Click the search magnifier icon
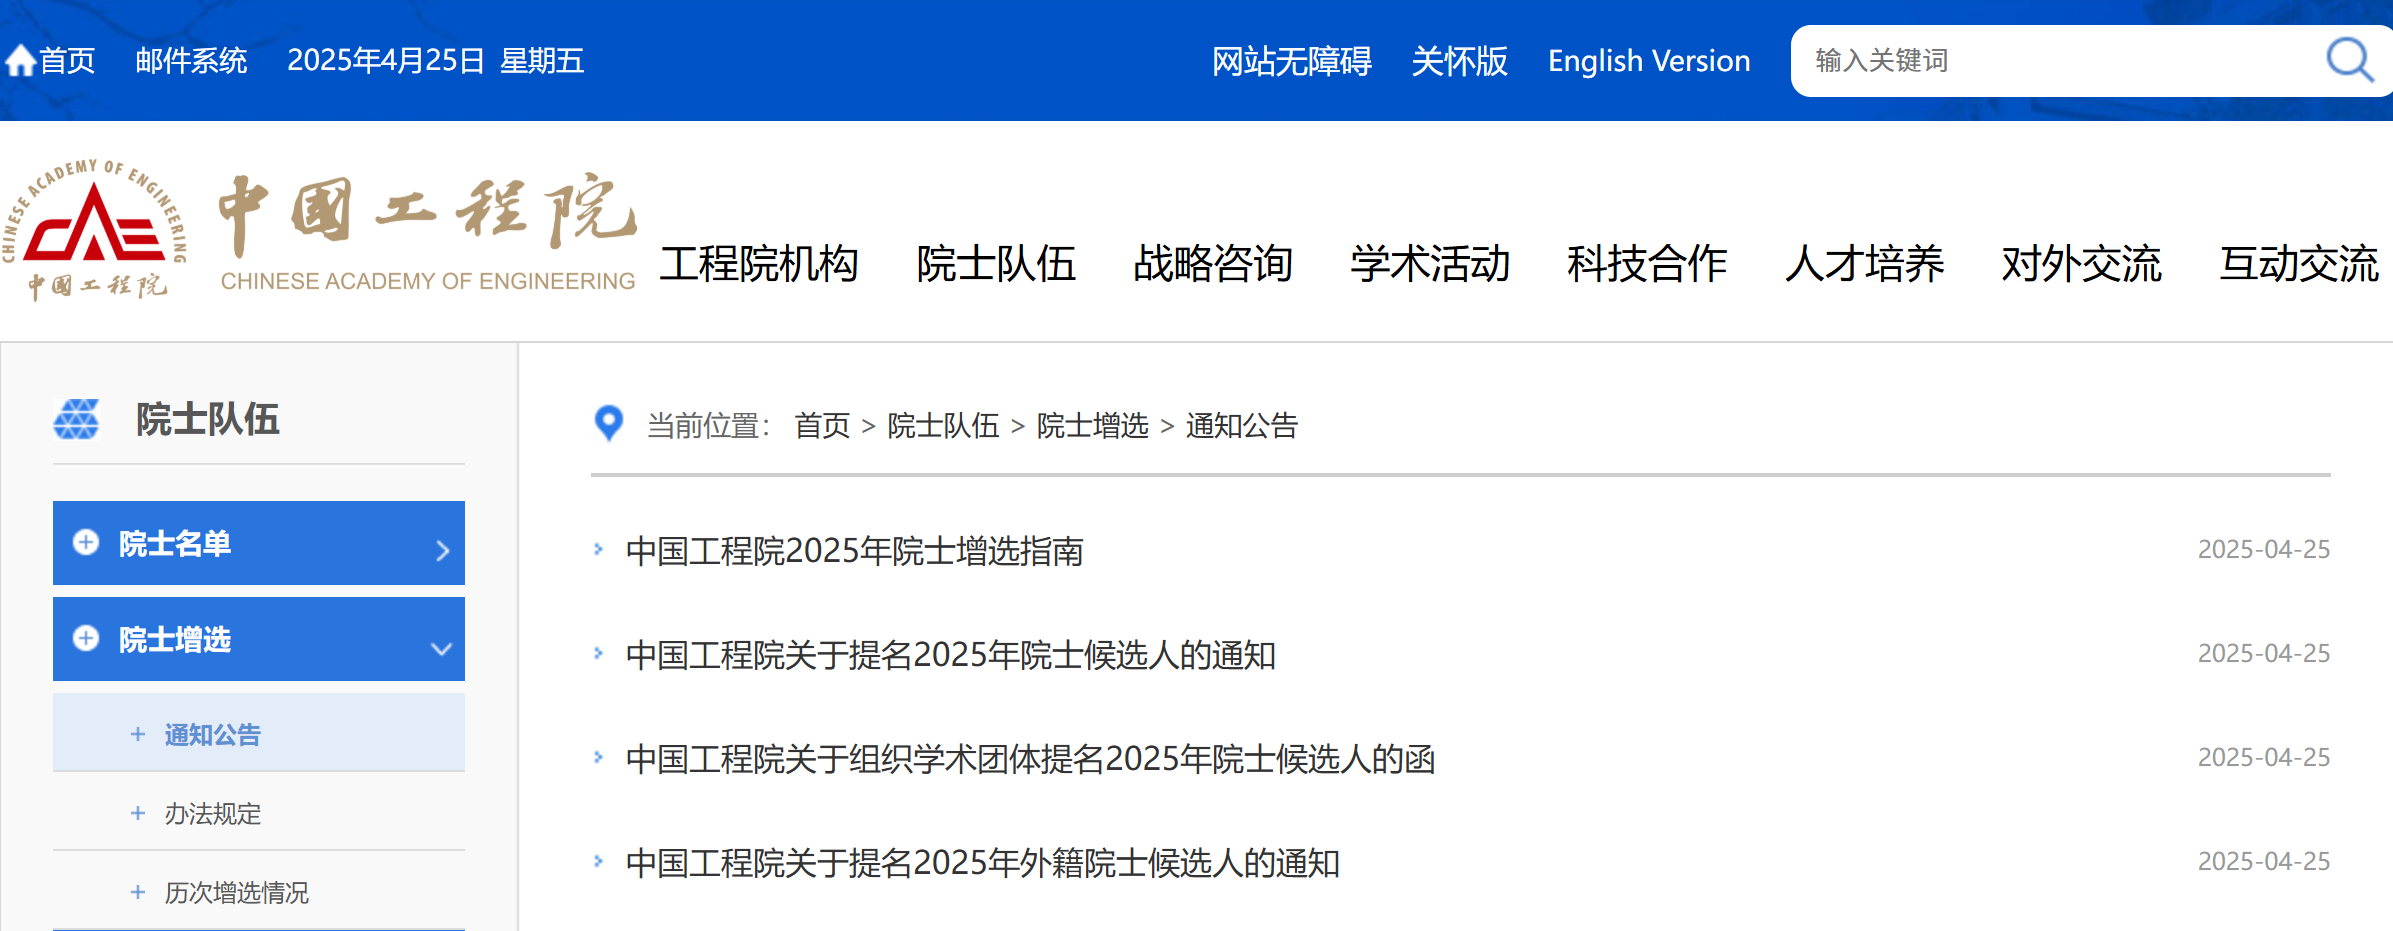 point(2348,61)
